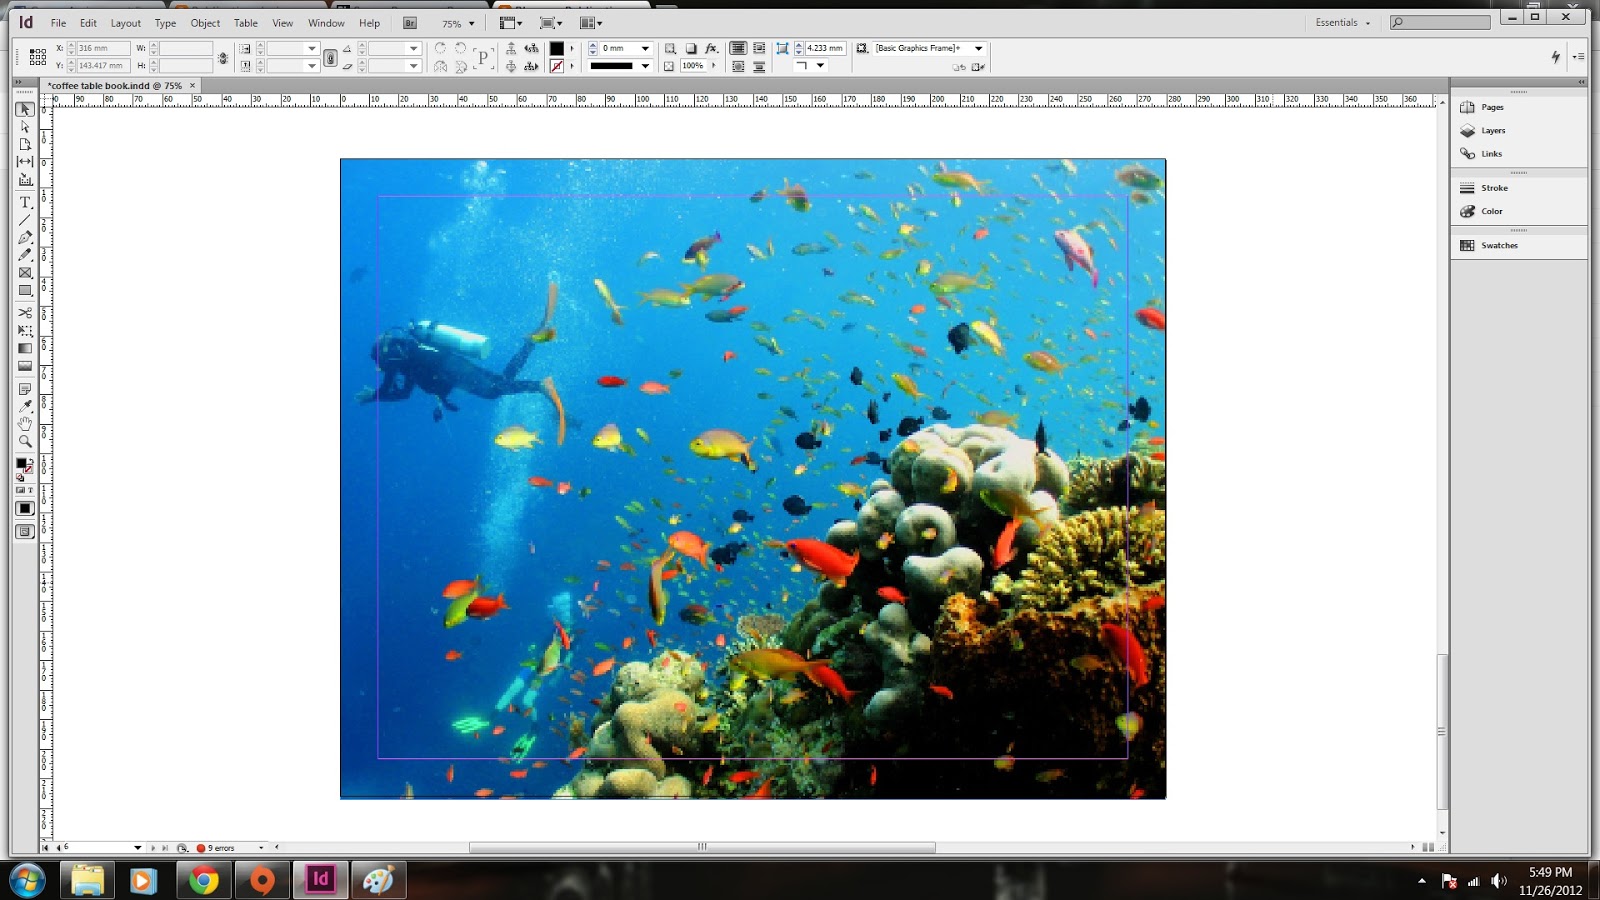
Task: Open the Arrange Documents dropdown
Action: pos(591,23)
